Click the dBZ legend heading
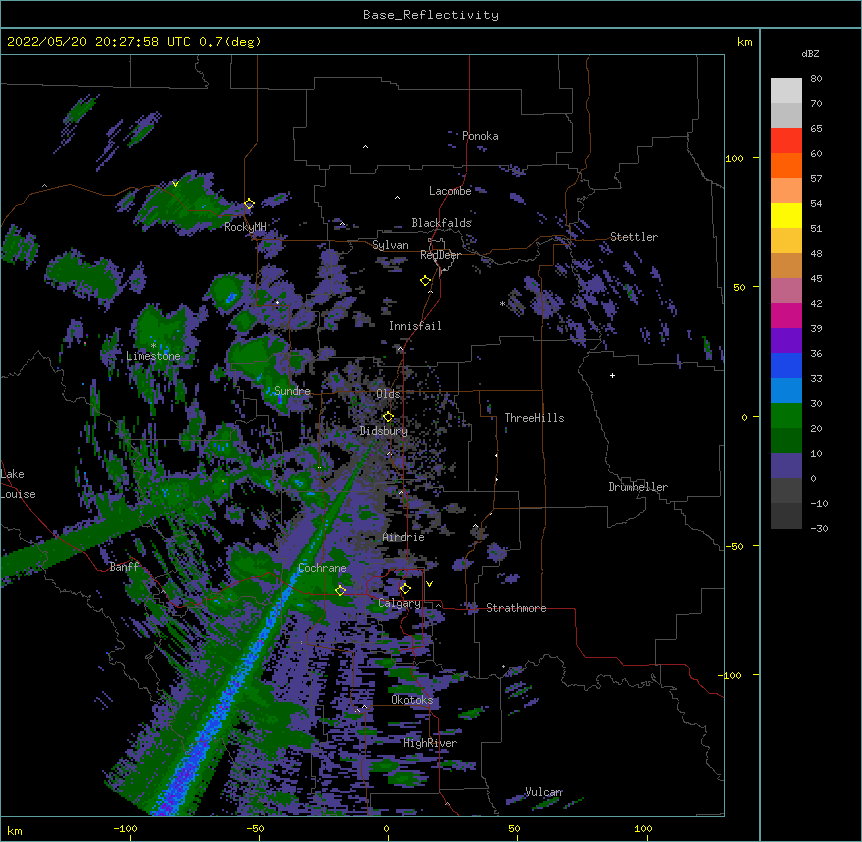This screenshot has height=842, width=862. click(810, 53)
